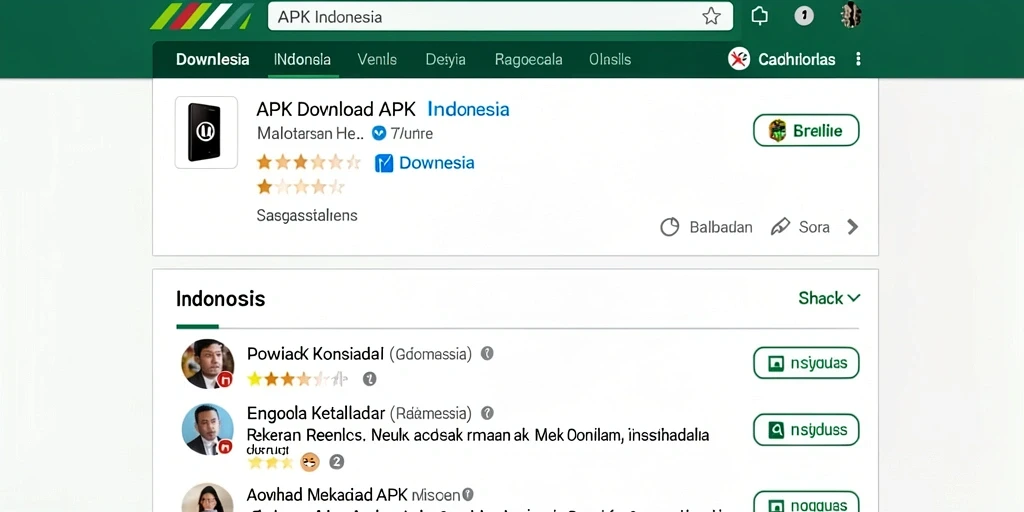
Task: Click the Brellie button
Action: click(x=806, y=131)
